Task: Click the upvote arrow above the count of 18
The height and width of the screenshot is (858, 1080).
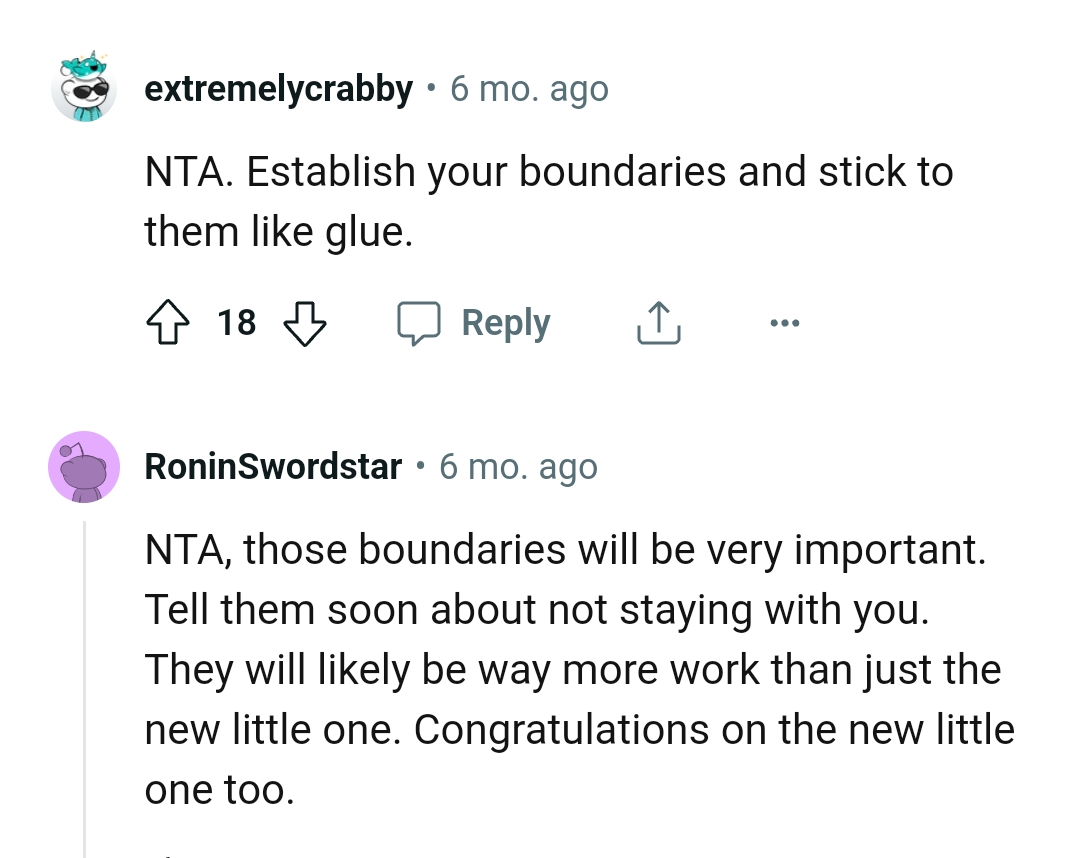Action: tap(170, 322)
